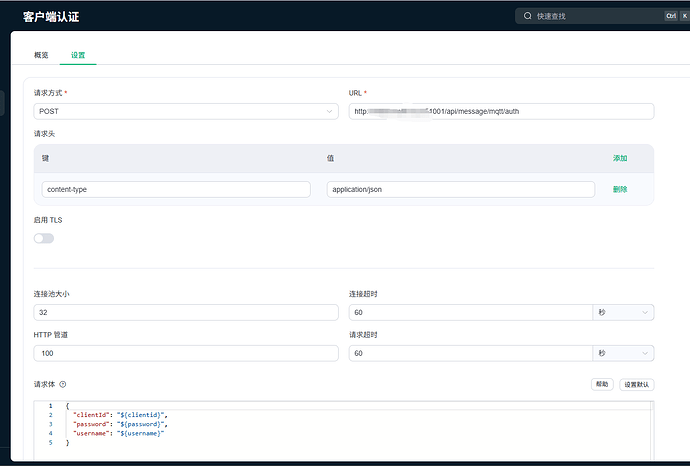Open the 请求超时 unit dropdown (秒)
Image resolution: width=690 pixels, height=466 pixels.
tap(624, 353)
